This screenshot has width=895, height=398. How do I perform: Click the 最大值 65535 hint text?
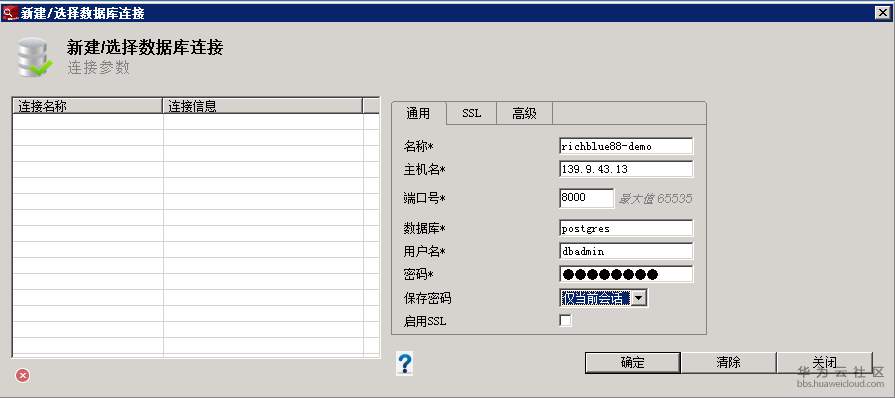(x=656, y=199)
